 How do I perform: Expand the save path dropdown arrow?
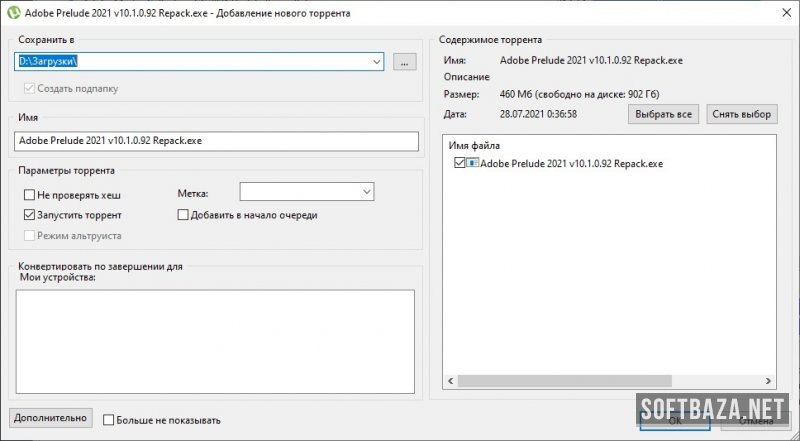coord(376,62)
